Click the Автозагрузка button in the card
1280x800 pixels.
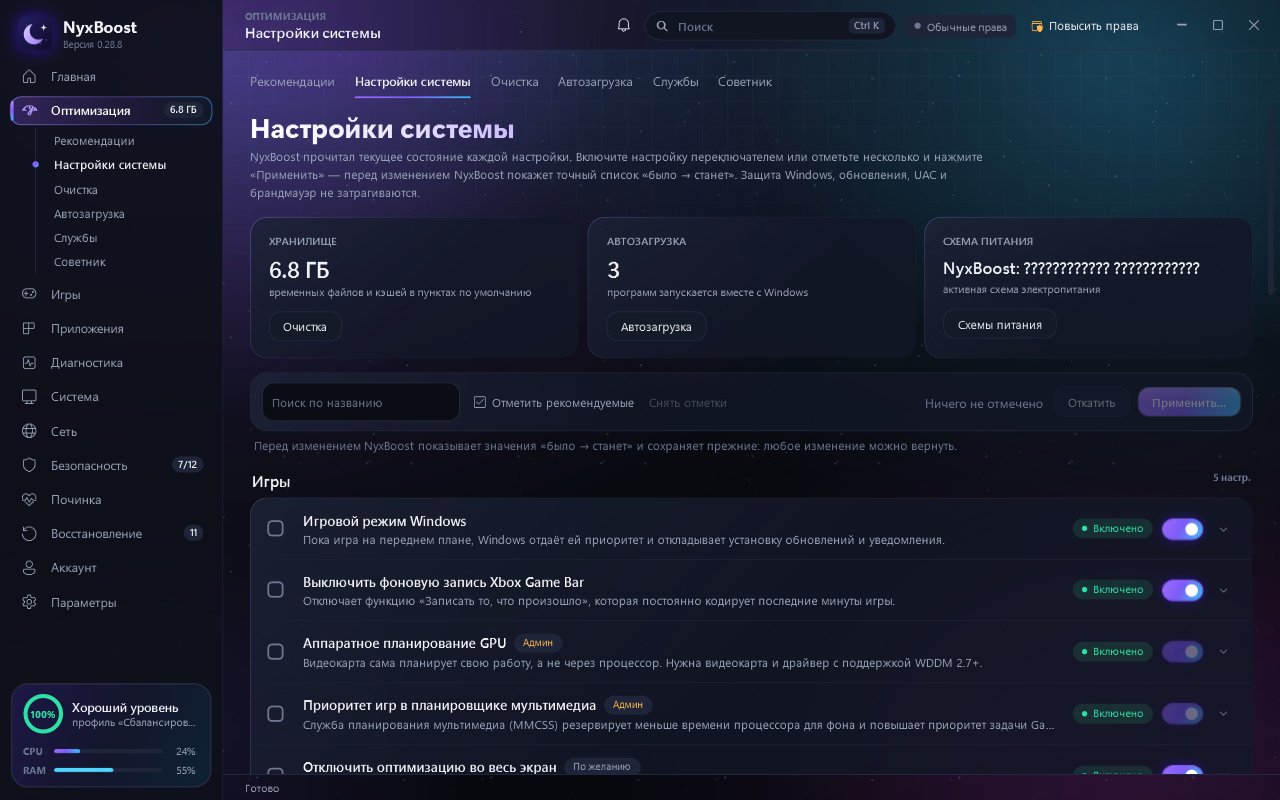[x=656, y=326]
